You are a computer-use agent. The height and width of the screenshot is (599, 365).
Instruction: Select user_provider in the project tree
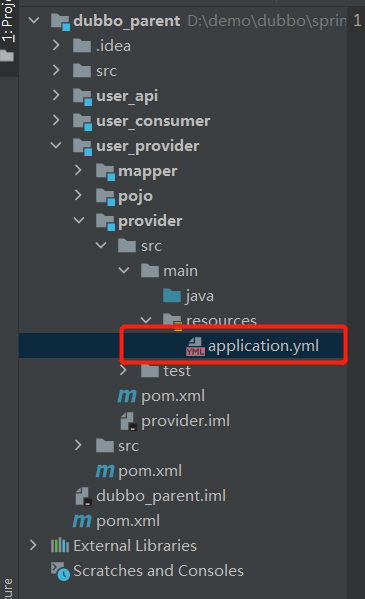point(148,146)
